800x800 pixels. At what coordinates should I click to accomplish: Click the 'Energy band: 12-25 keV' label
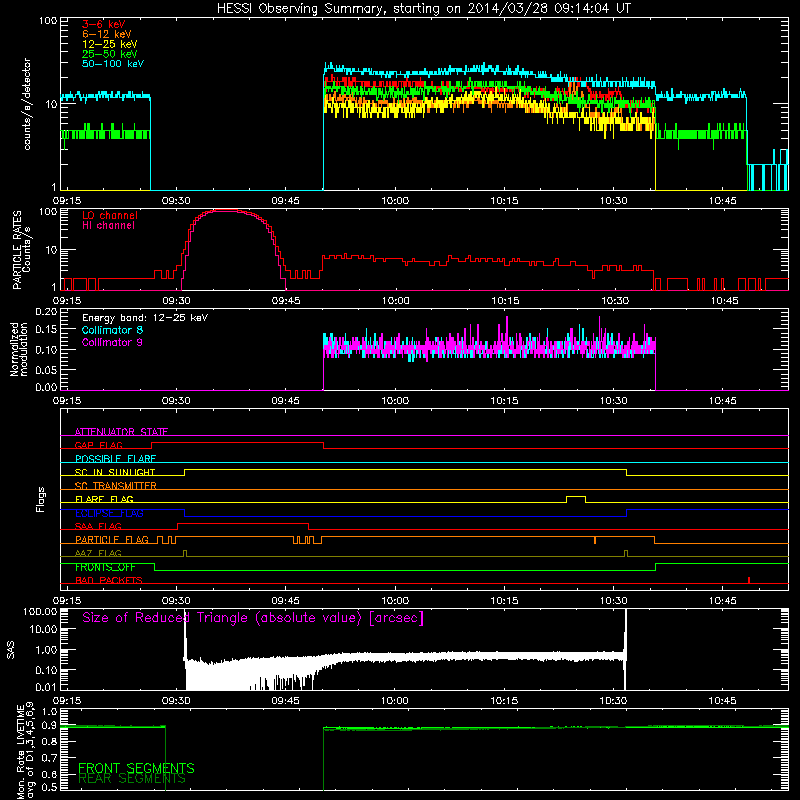pyautogui.click(x=145, y=318)
